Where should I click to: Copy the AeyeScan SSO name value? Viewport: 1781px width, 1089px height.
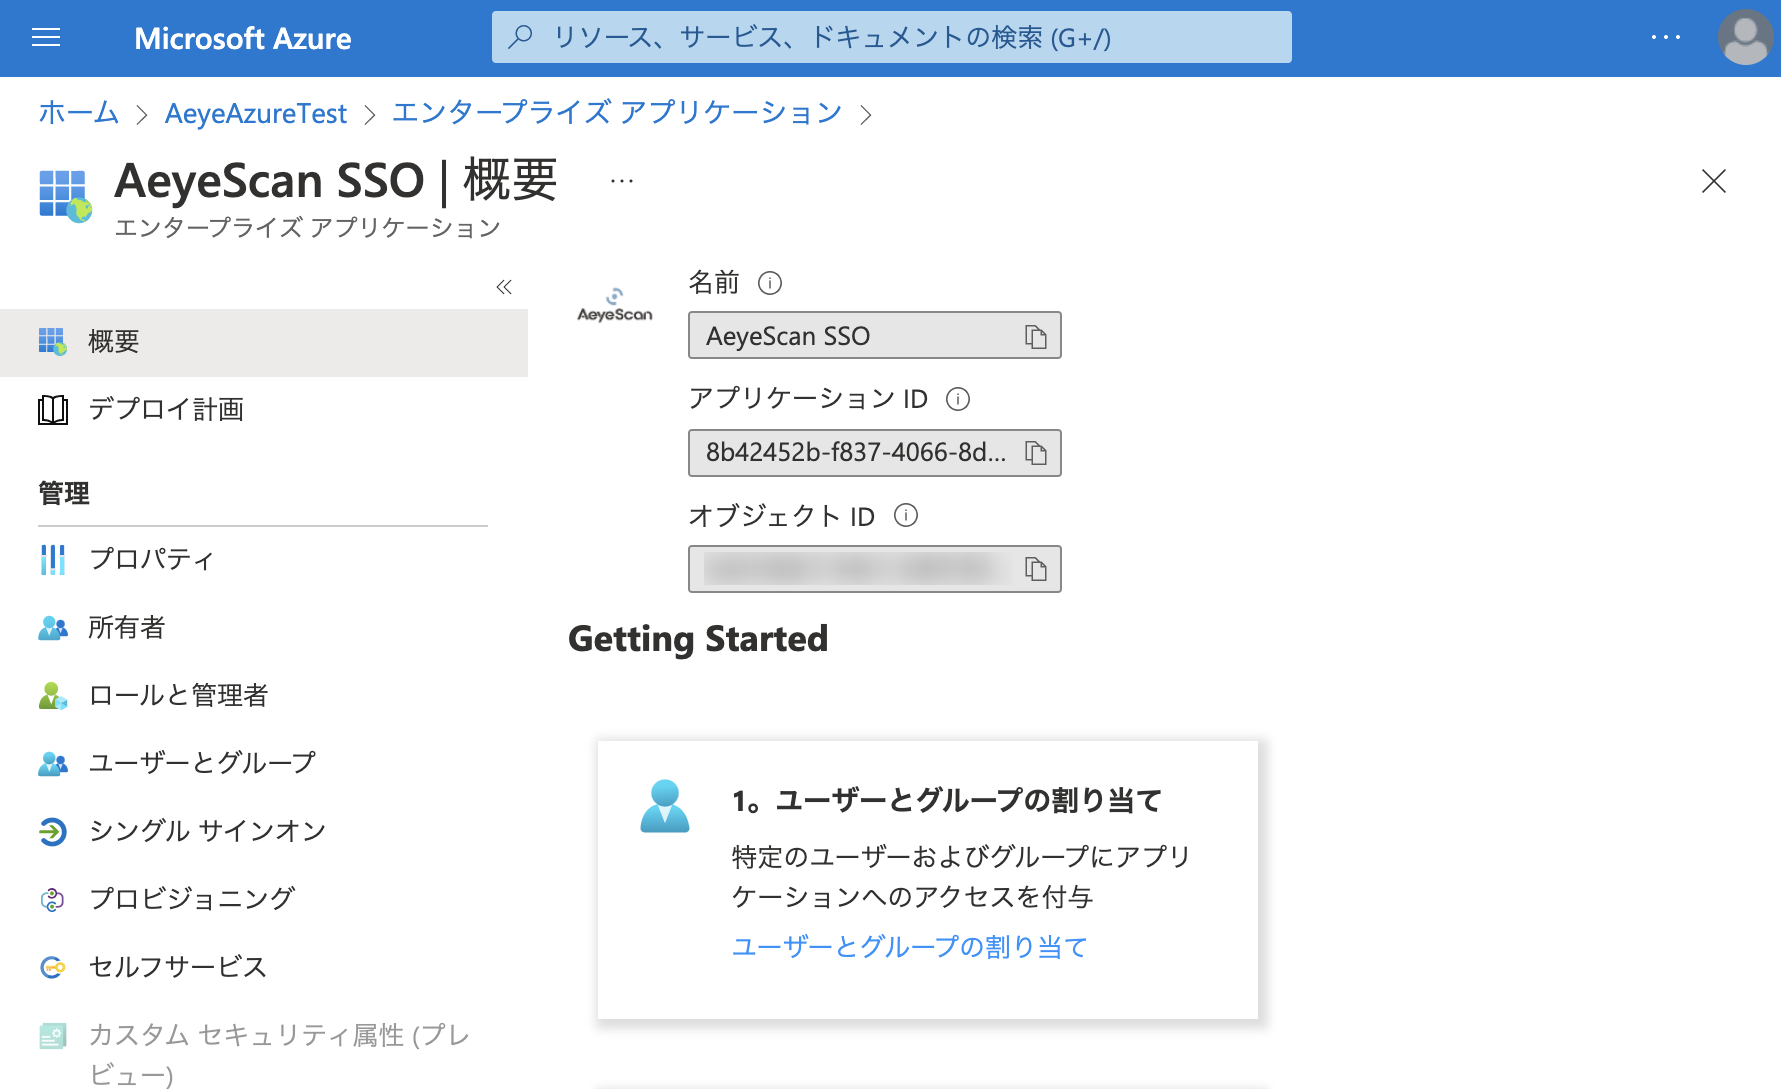tap(1035, 337)
